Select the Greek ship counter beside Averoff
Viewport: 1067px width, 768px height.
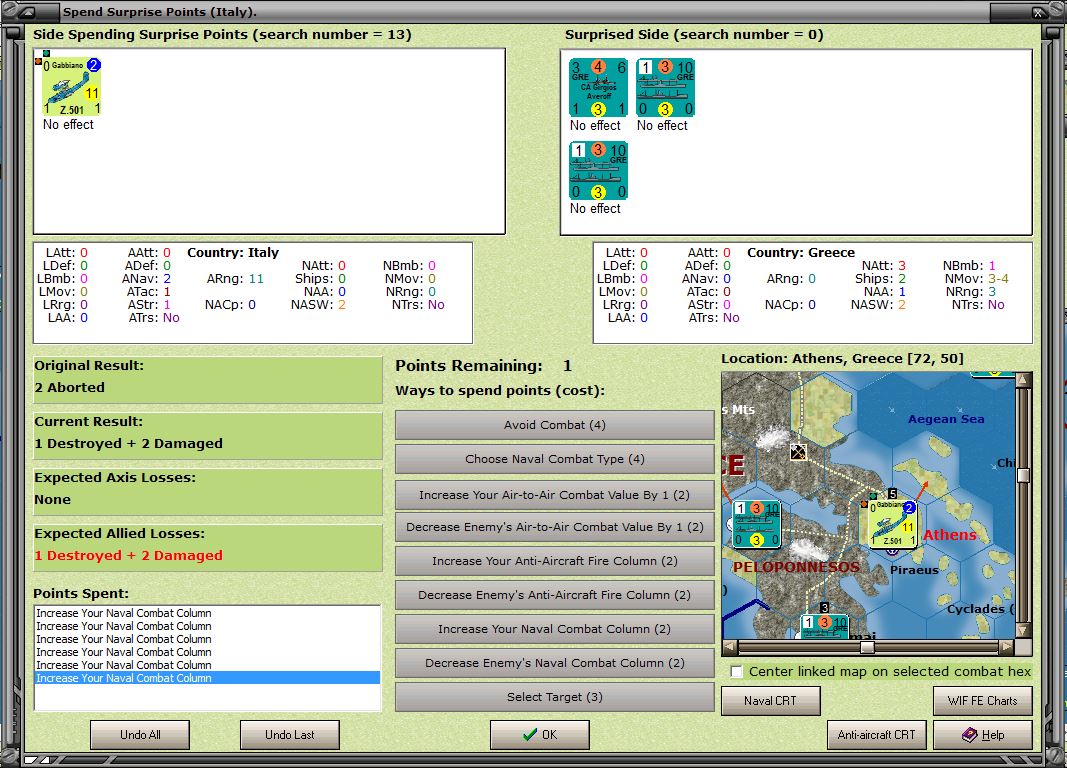point(665,88)
